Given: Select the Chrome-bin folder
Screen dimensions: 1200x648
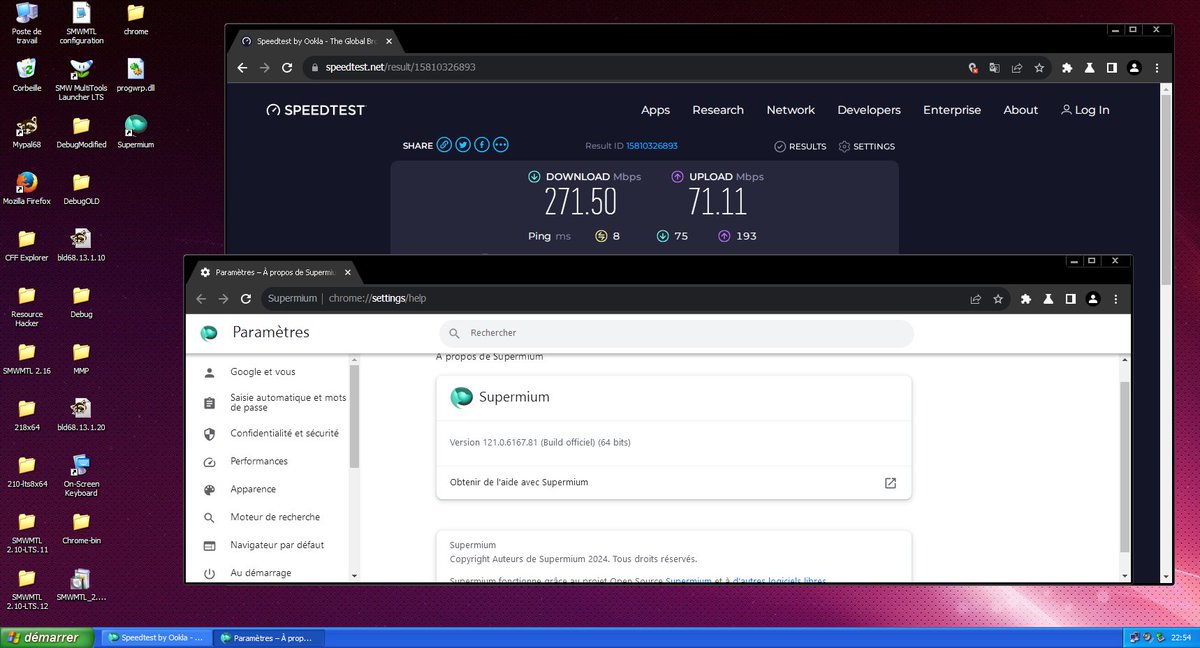Looking at the screenshot, I should click(82, 528).
